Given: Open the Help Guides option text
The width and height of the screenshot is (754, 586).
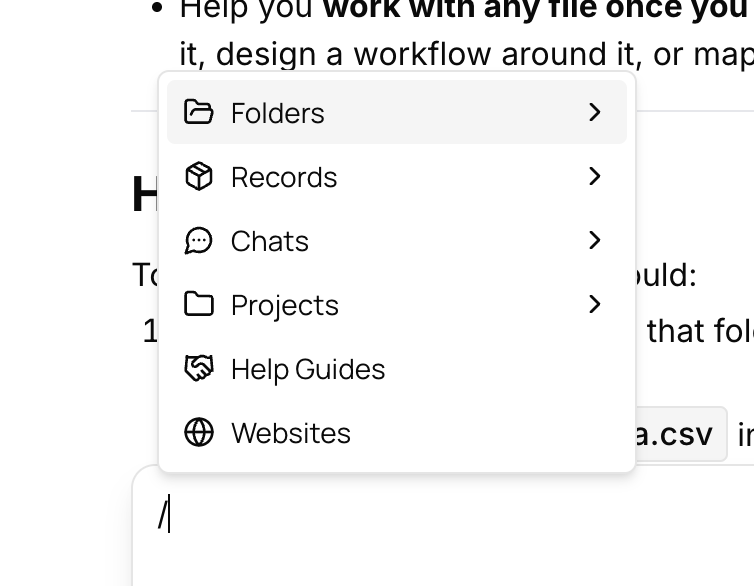Looking at the screenshot, I should (308, 369).
